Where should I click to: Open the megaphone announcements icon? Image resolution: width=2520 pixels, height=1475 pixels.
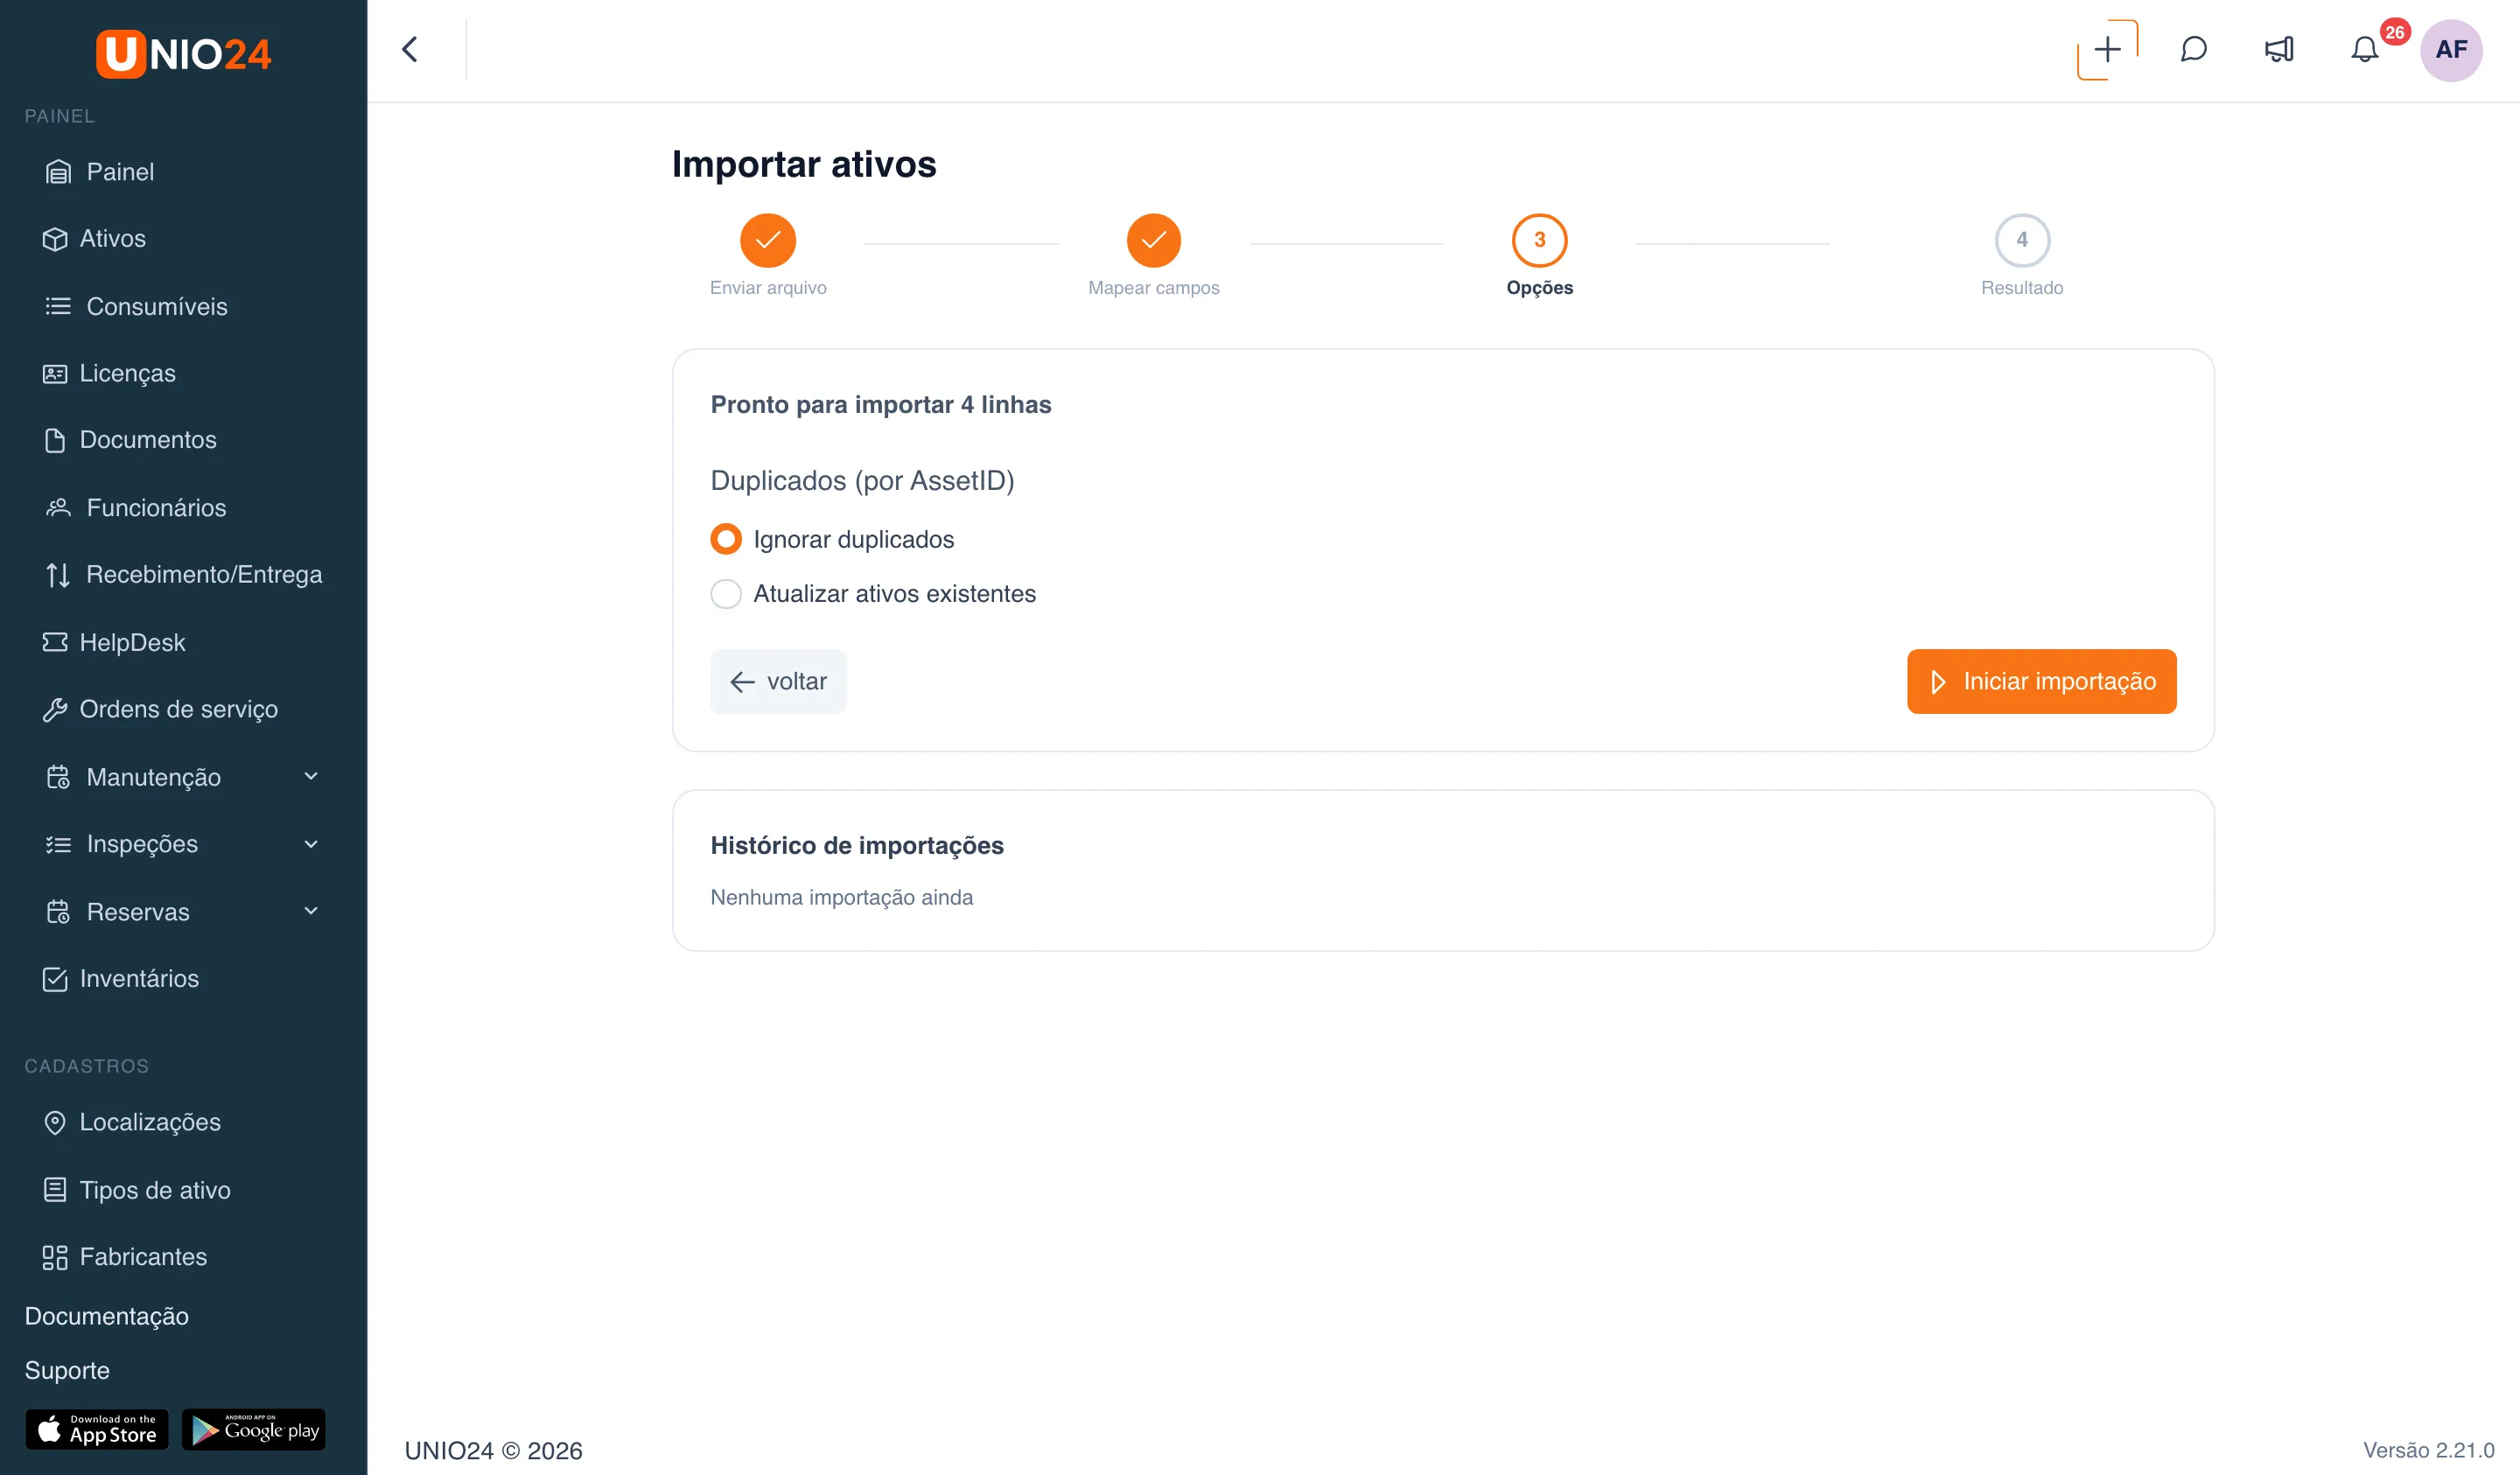click(x=2279, y=49)
